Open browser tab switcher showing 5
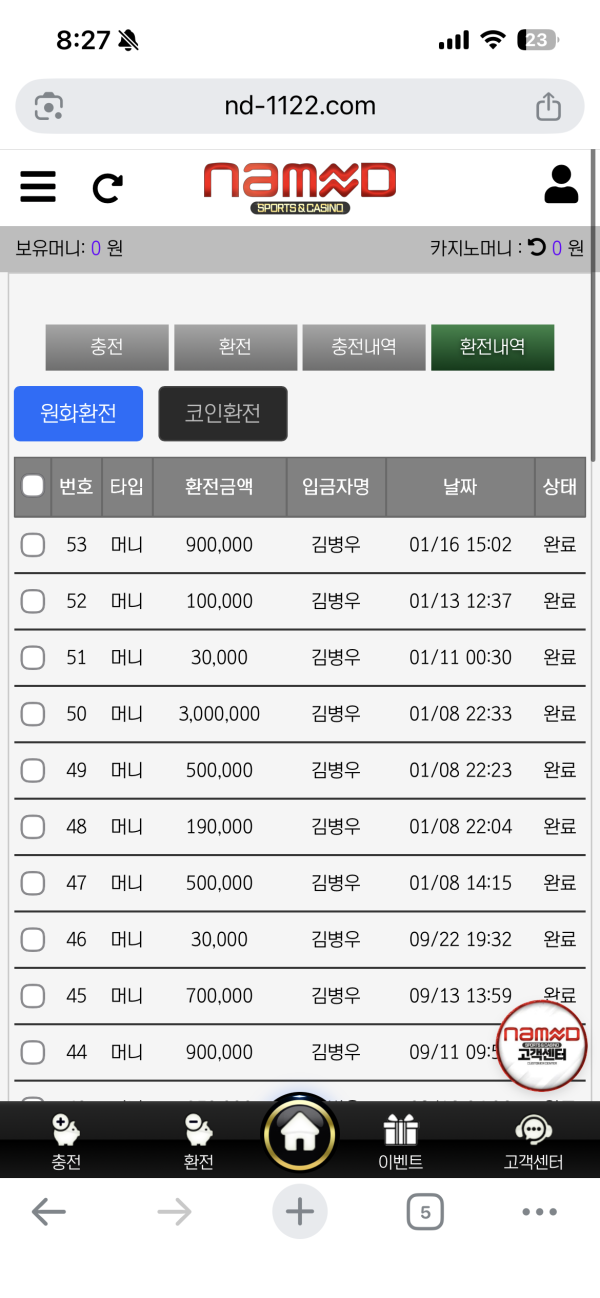Image resolution: width=600 pixels, height=1298 pixels. [425, 1213]
